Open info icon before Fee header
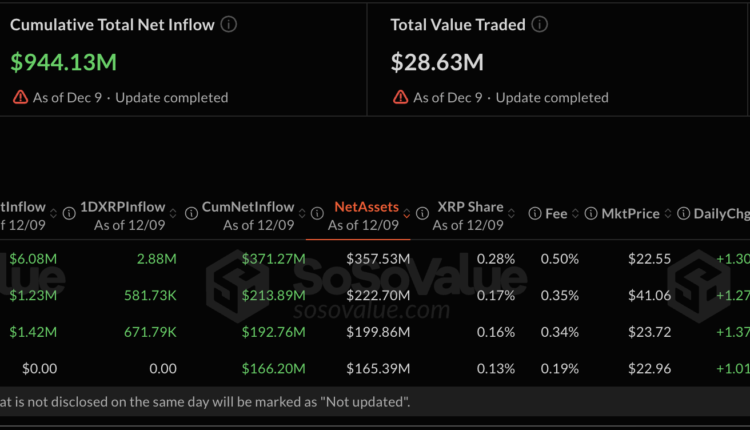Viewport: 750px width, 430px height. pyautogui.click(x=536, y=214)
